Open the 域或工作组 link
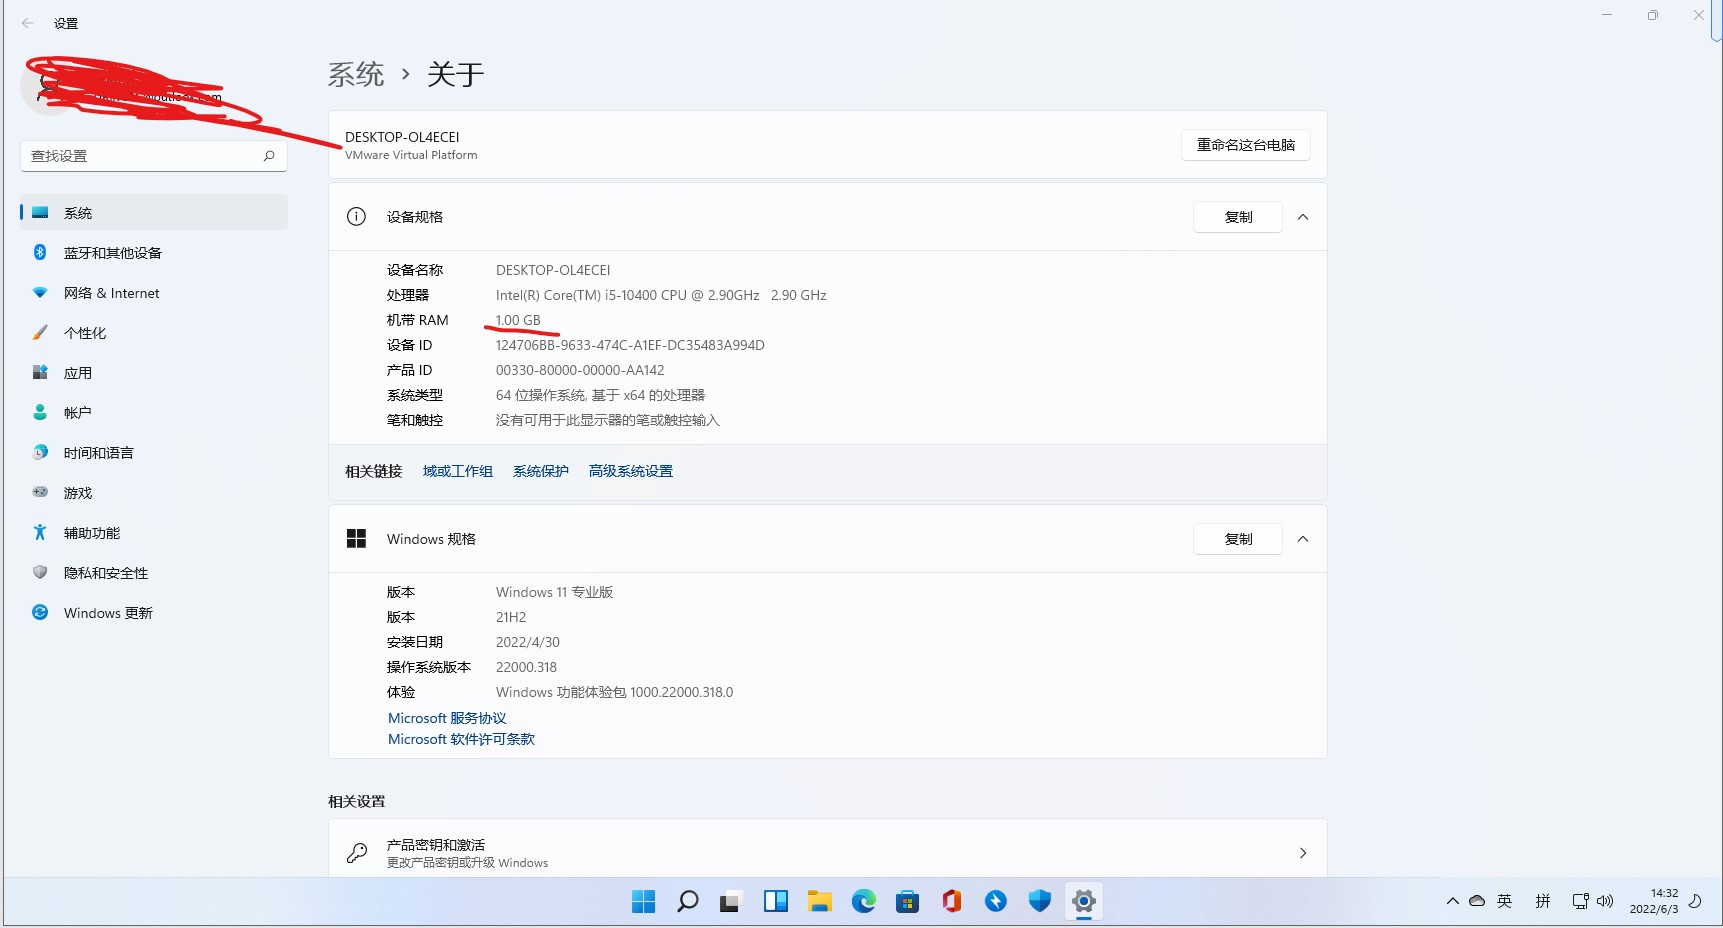This screenshot has height=928, width=1723. 458,471
